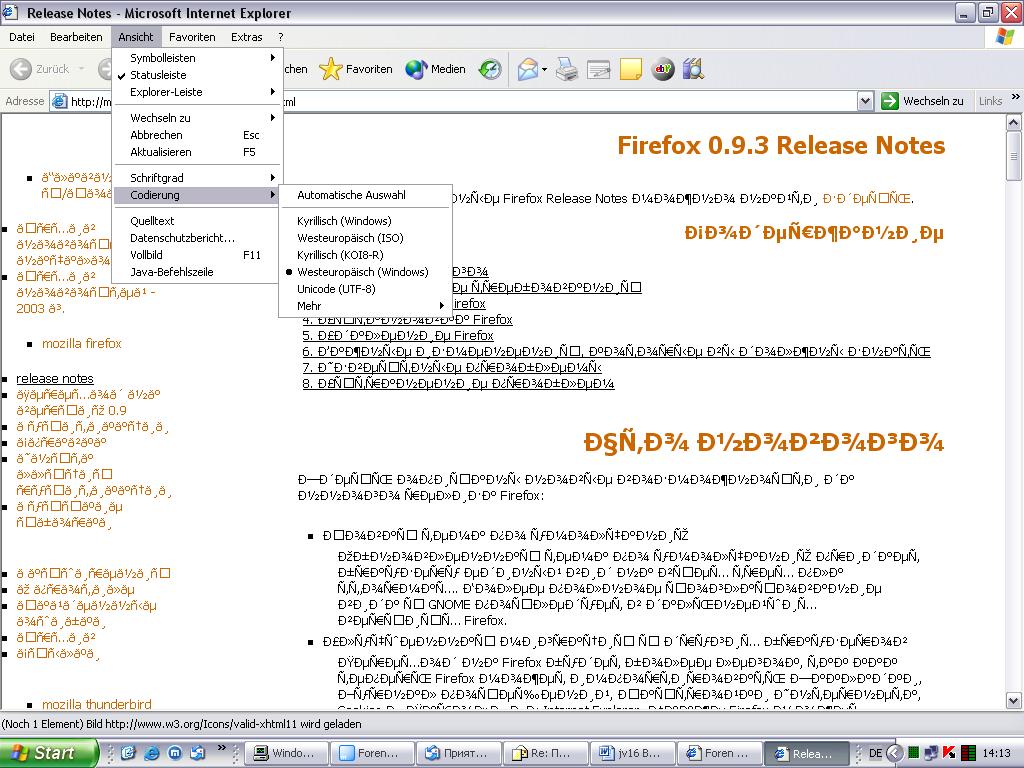This screenshot has height=768, width=1024.
Task: Open the Datei menu
Action: pyautogui.click(x=22, y=37)
